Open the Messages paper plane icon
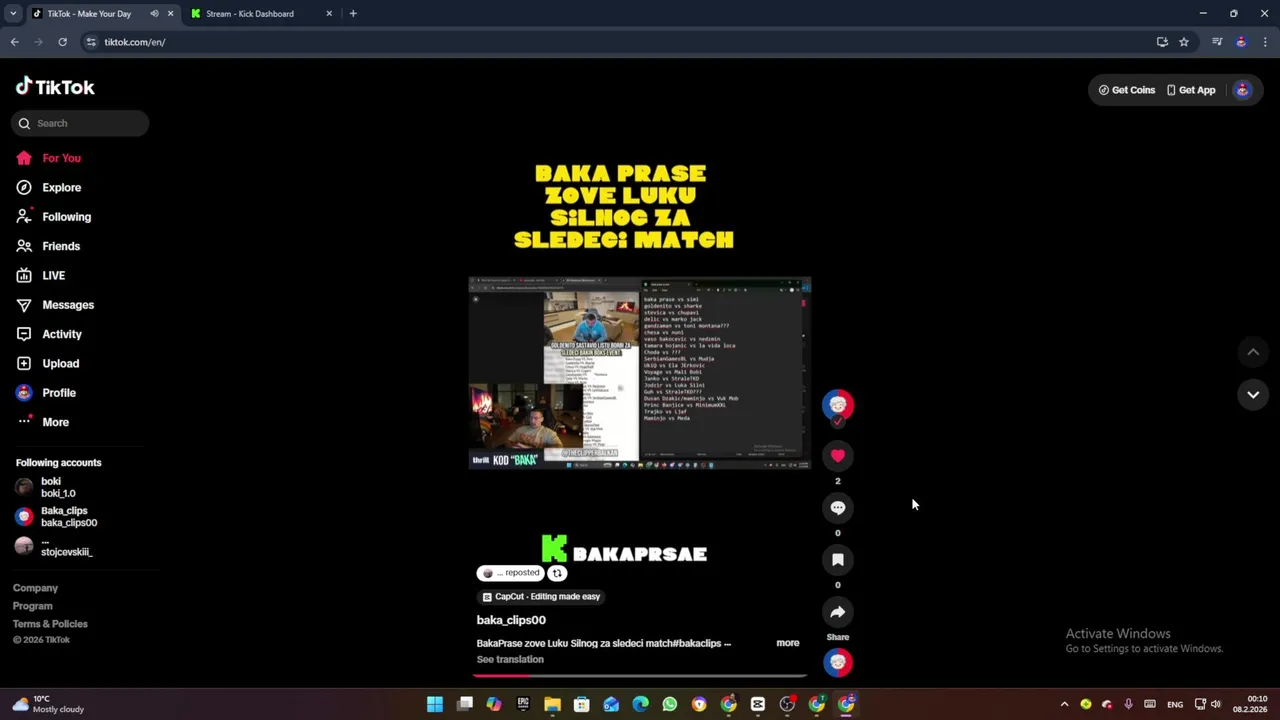This screenshot has width=1280, height=720. [x=24, y=305]
